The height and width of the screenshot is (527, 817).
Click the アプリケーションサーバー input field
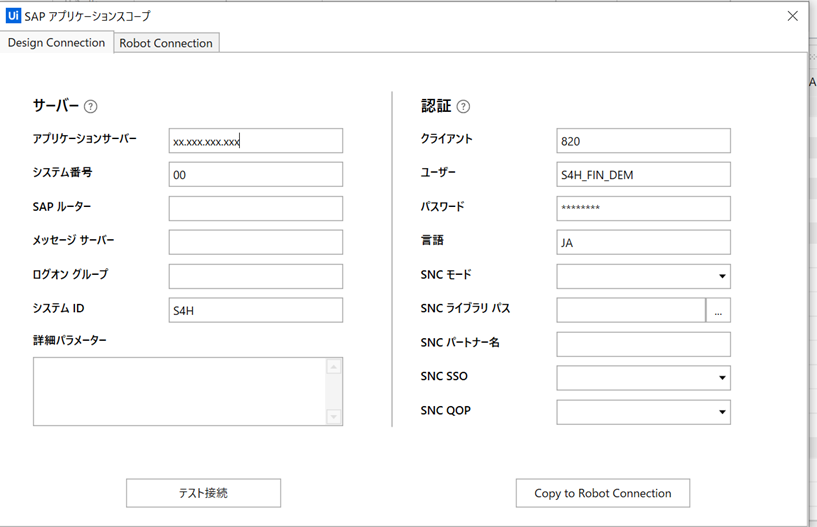(x=256, y=141)
